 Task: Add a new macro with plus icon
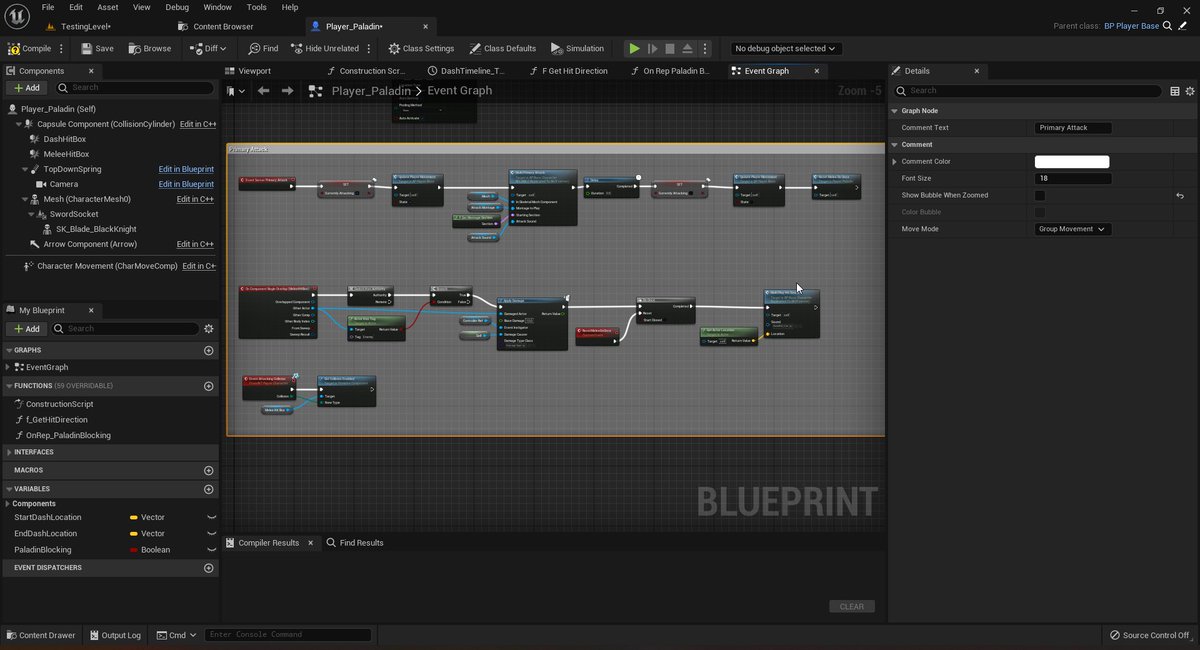point(208,470)
